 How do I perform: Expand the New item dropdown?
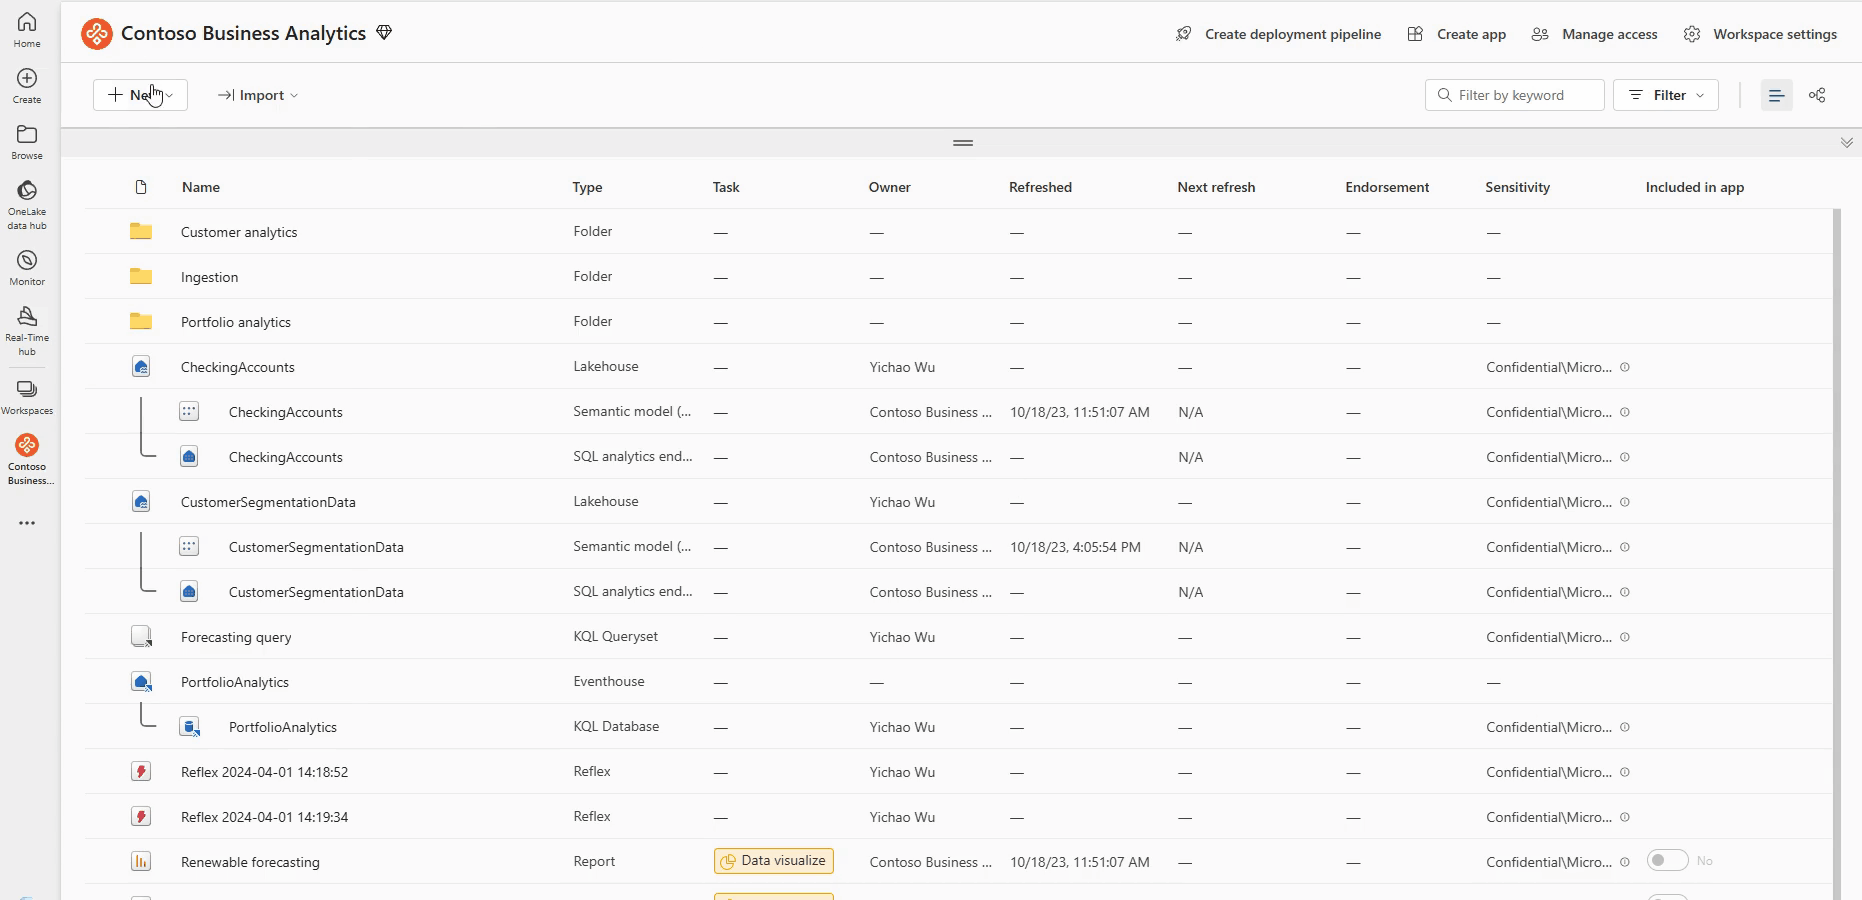click(x=140, y=95)
